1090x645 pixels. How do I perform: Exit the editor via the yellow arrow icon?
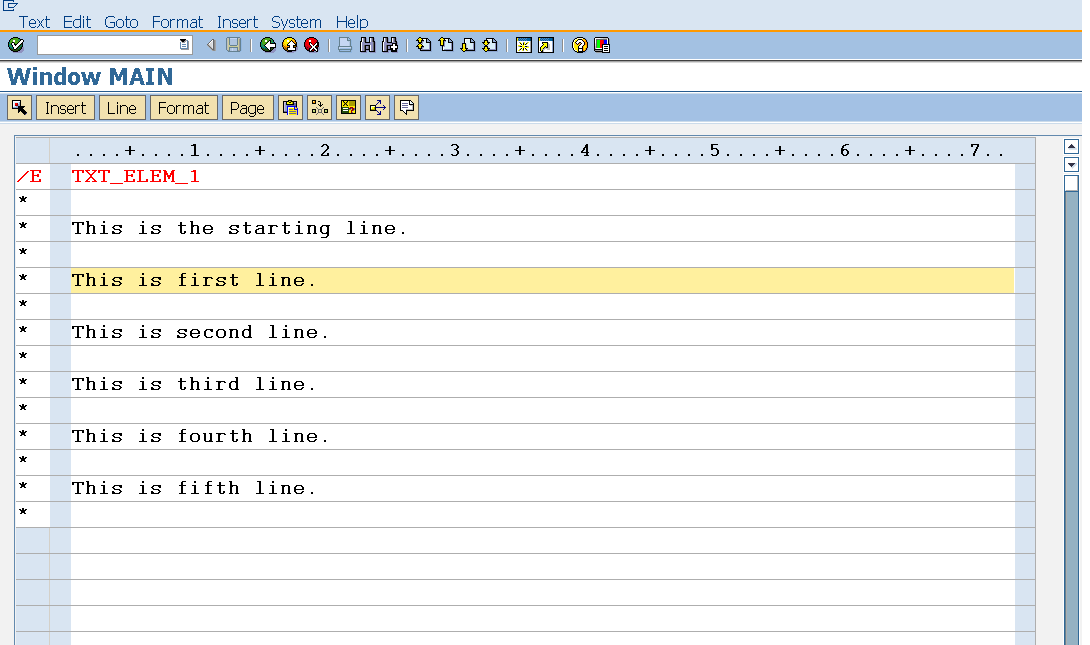coord(288,44)
